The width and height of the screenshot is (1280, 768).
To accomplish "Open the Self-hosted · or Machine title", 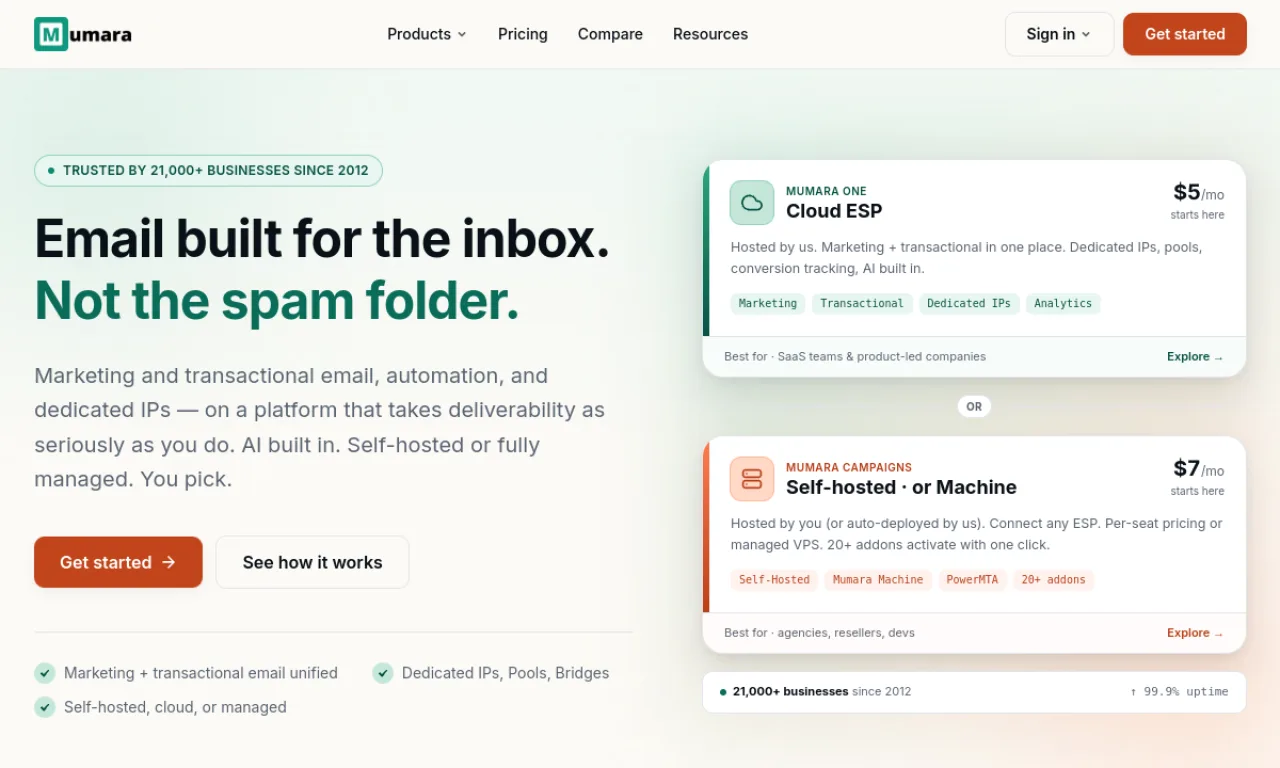I will [x=901, y=487].
